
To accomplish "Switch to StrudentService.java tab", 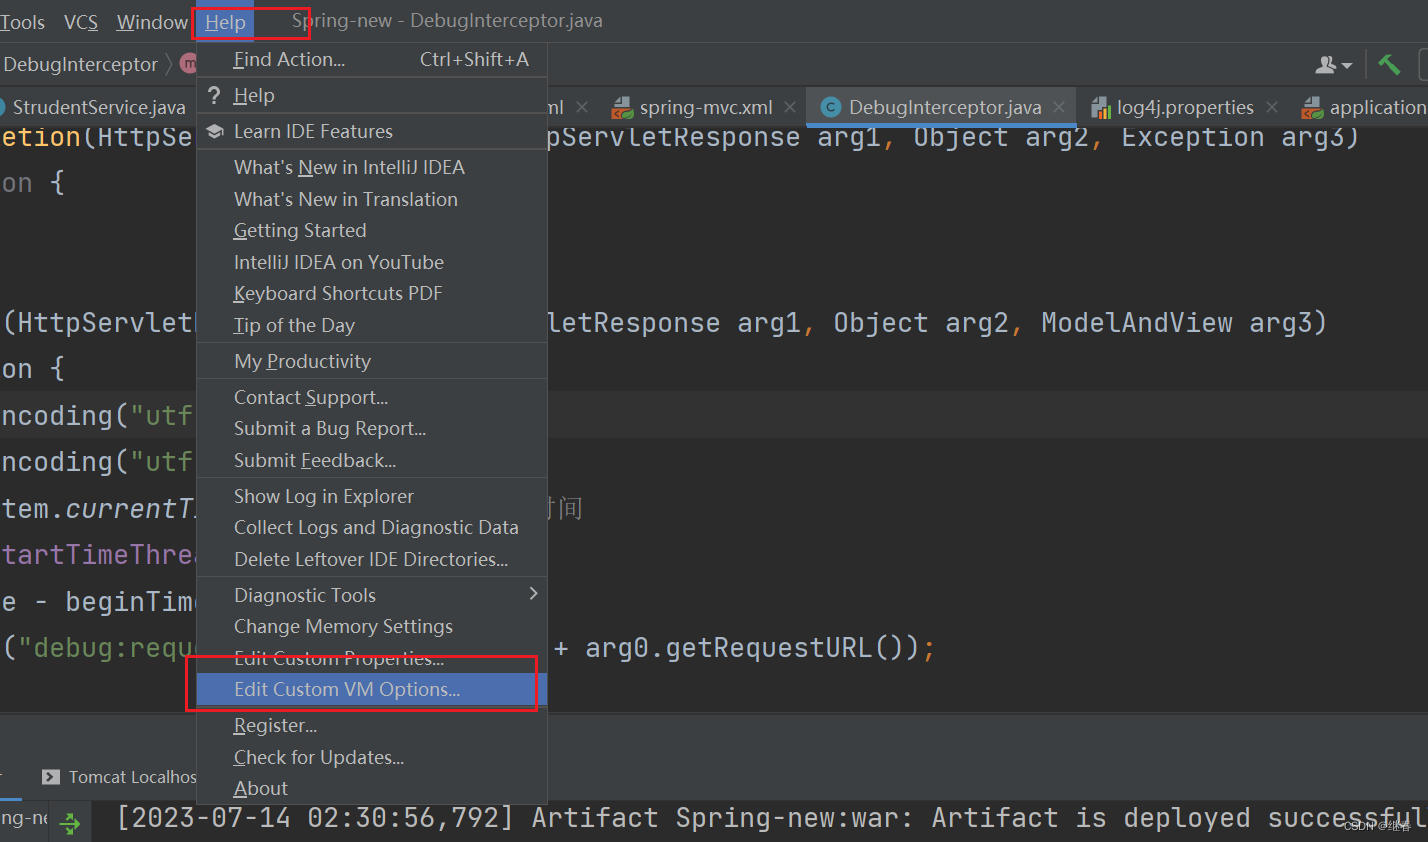I will coord(97,107).
